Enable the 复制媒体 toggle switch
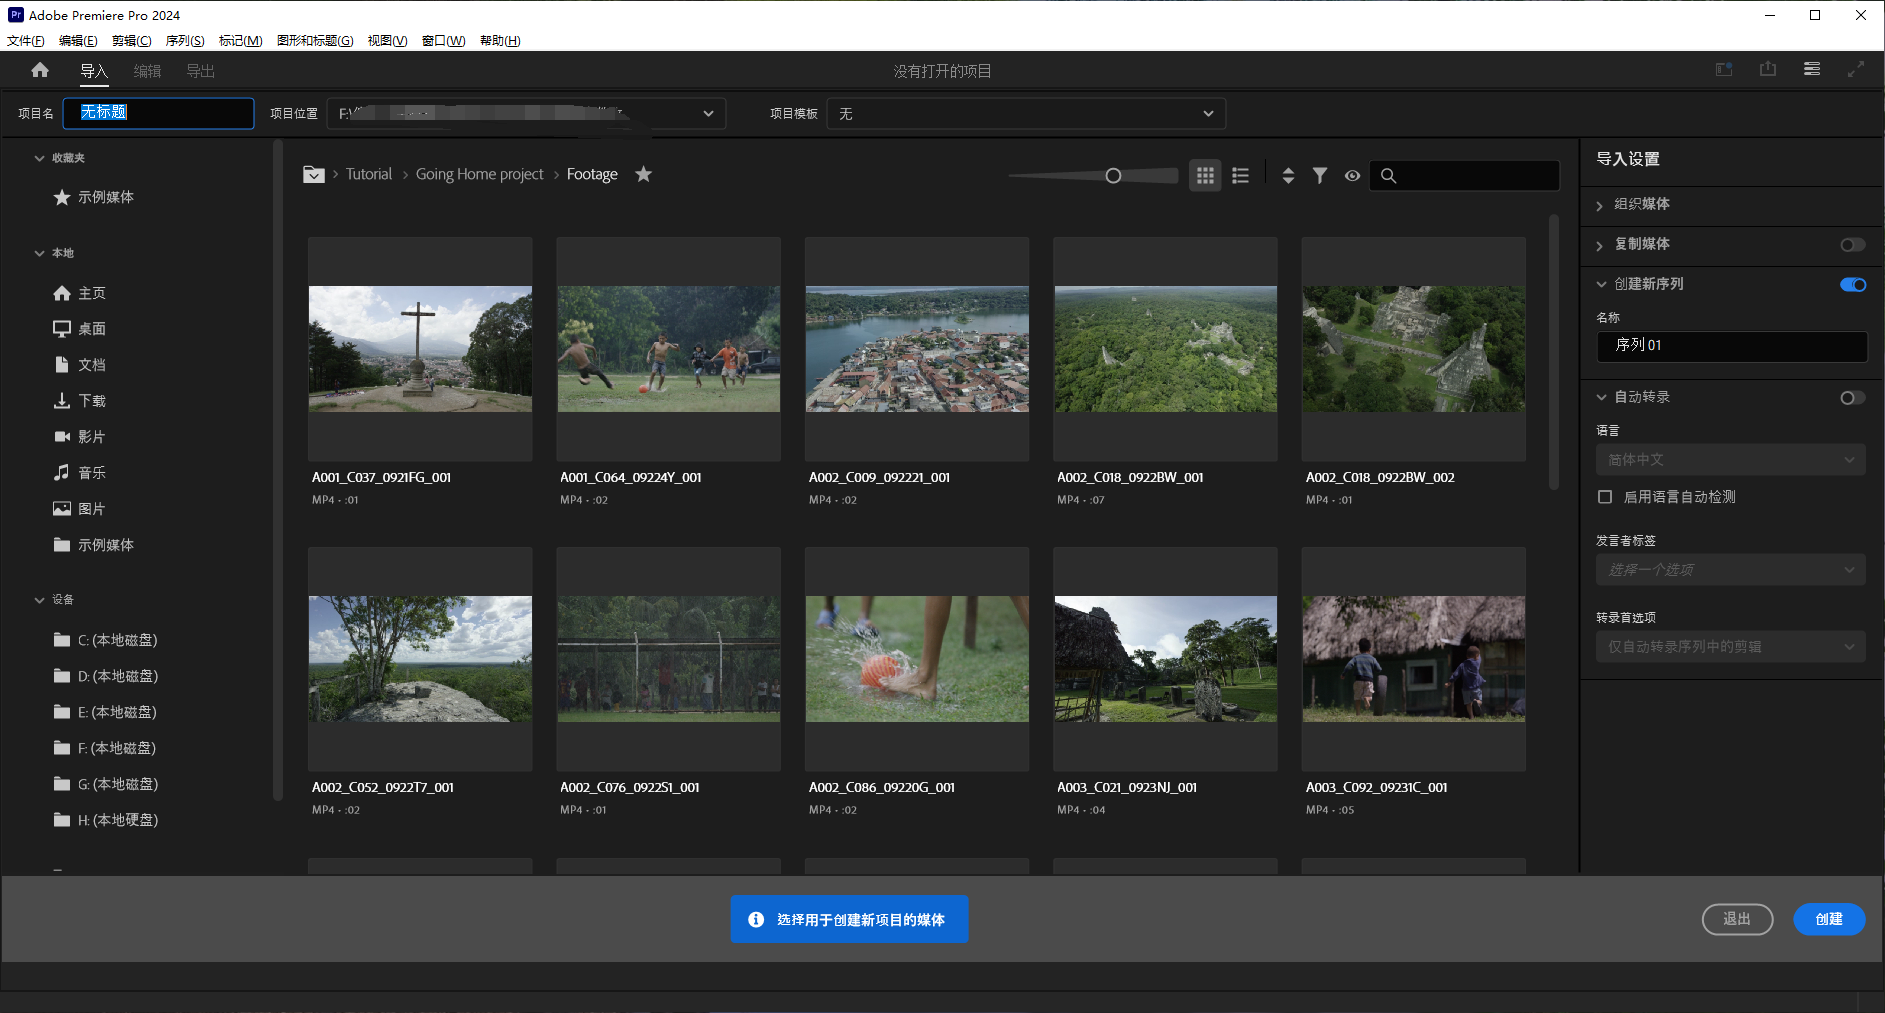Screen dimensions: 1885x1013 pos(1852,245)
